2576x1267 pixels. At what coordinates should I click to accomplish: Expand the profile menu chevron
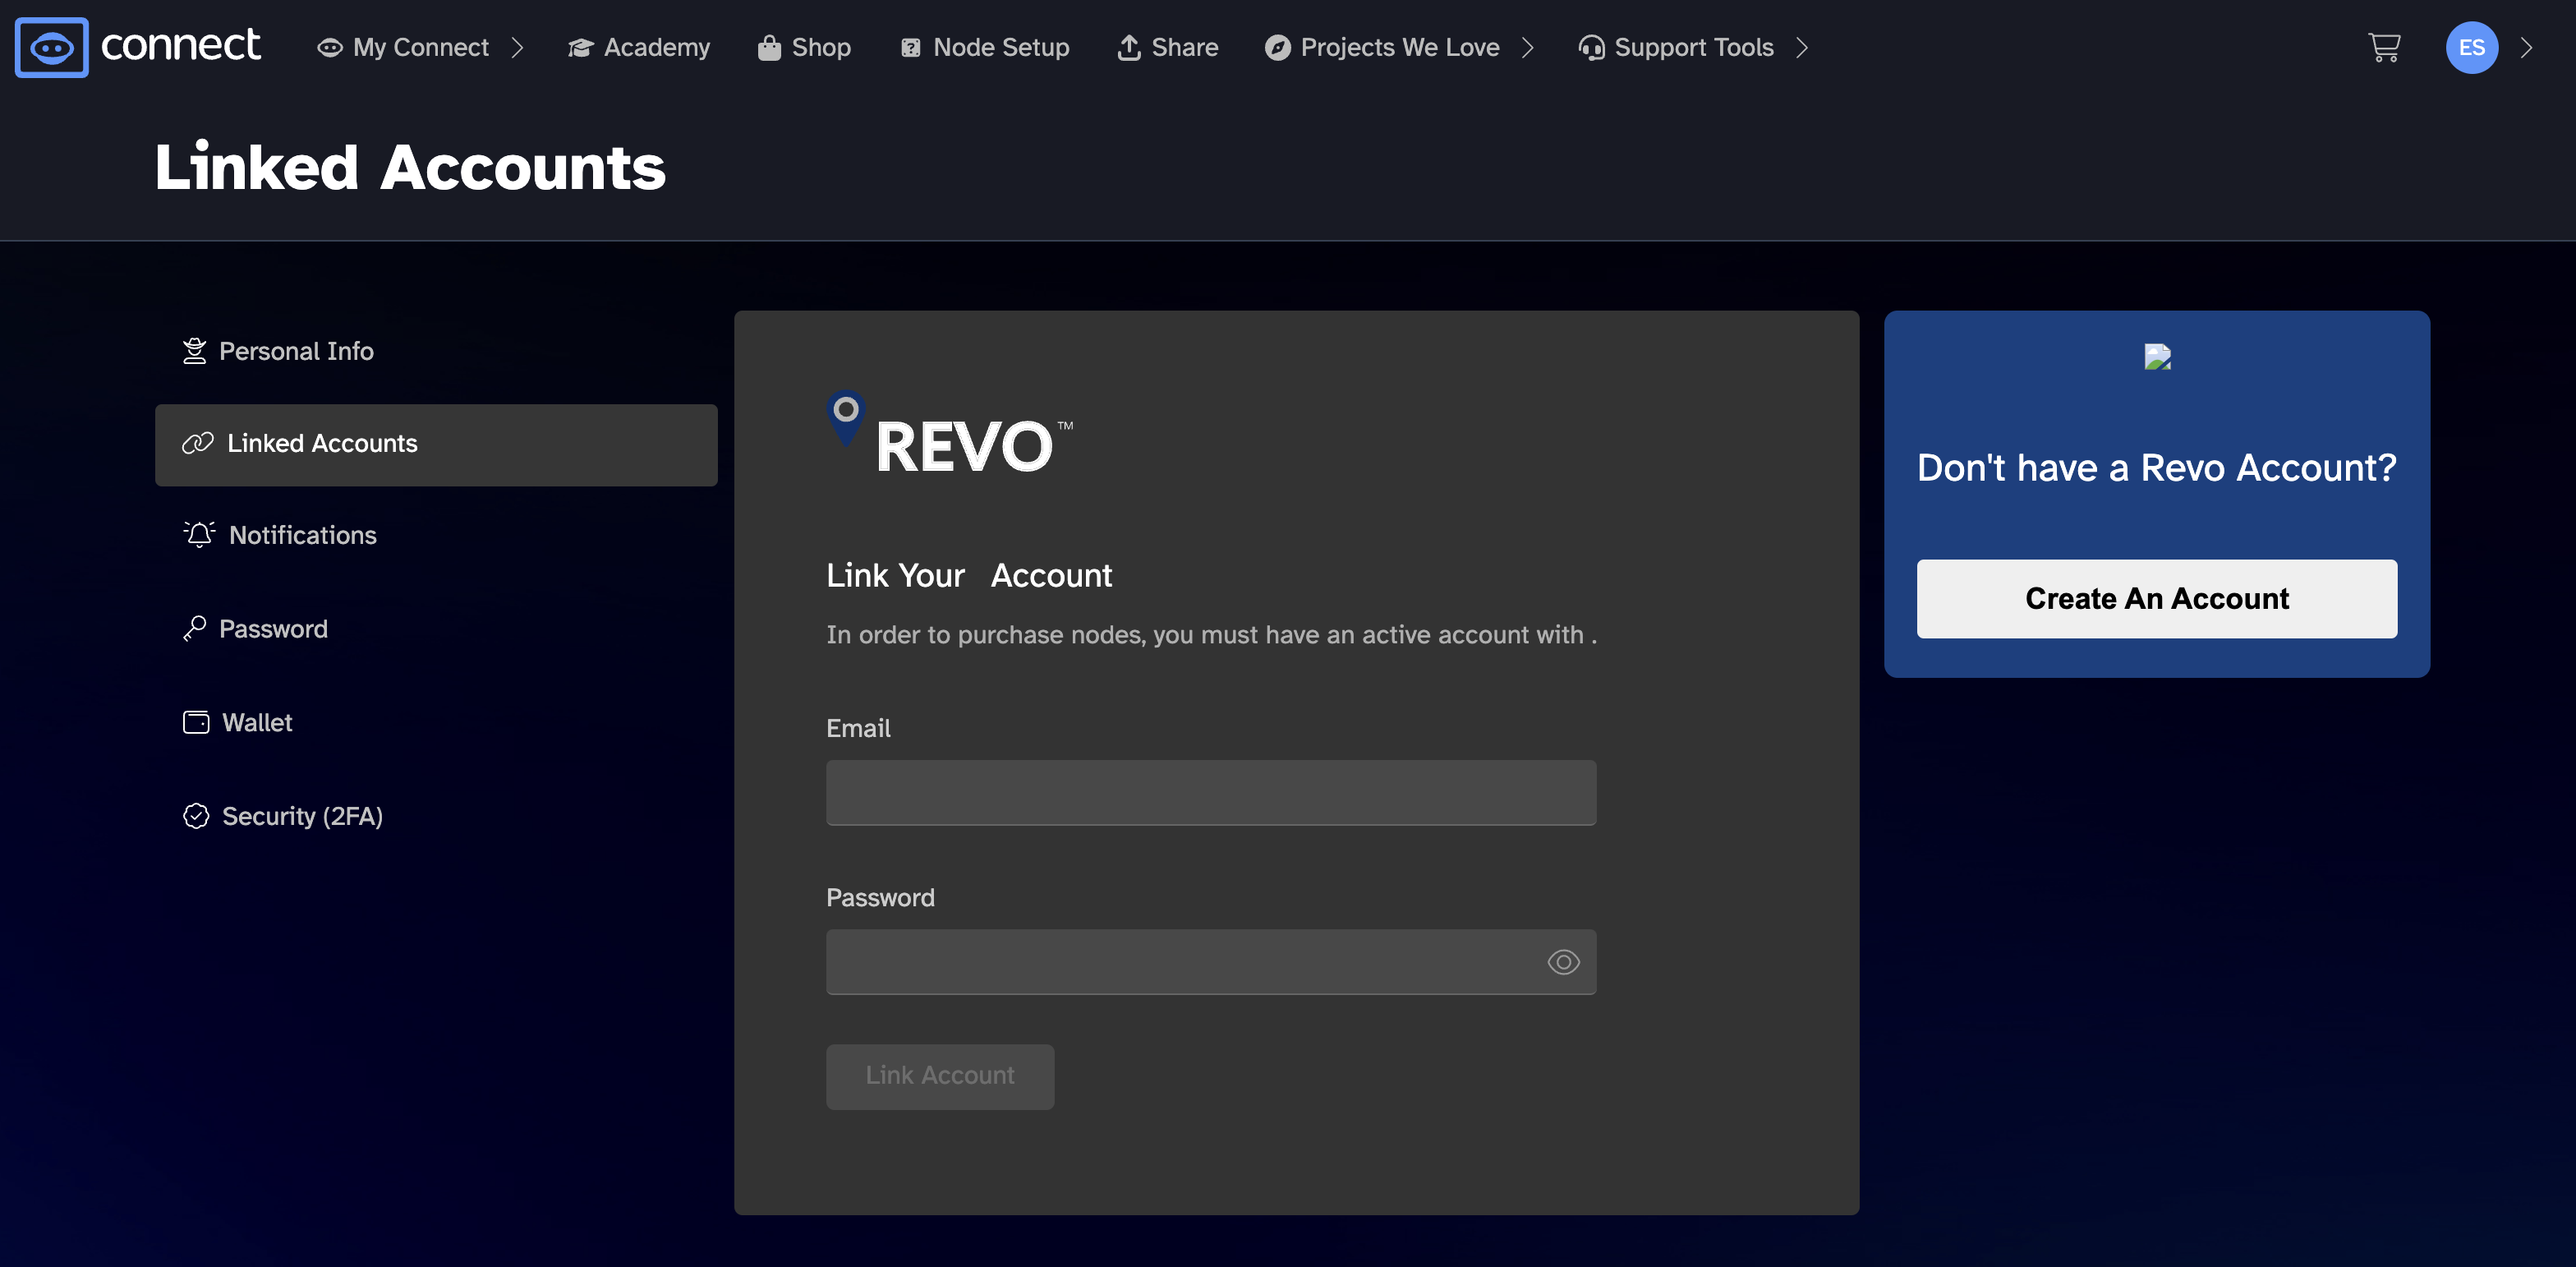coord(2526,47)
